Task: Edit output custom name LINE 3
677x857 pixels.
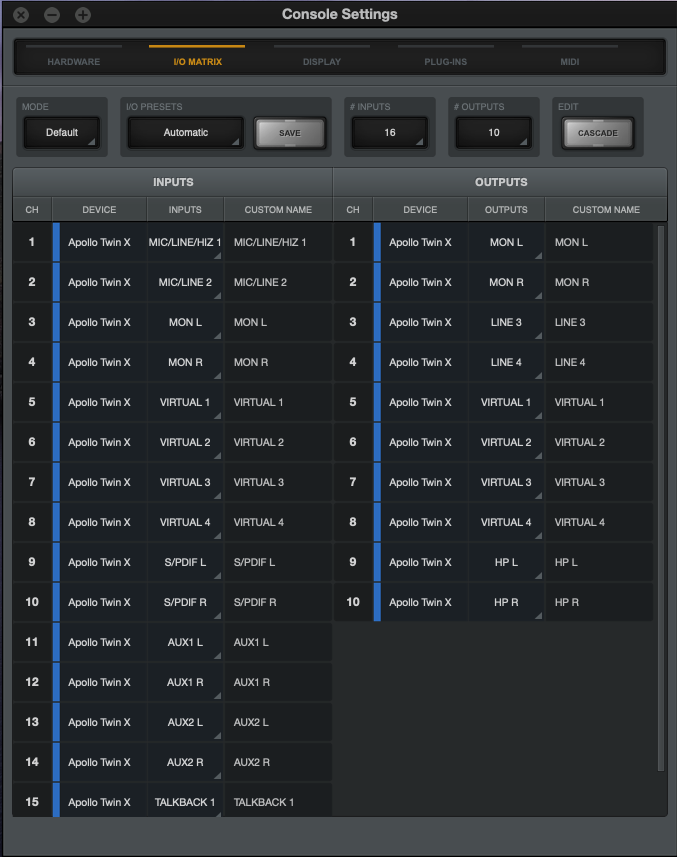Action: coord(599,322)
